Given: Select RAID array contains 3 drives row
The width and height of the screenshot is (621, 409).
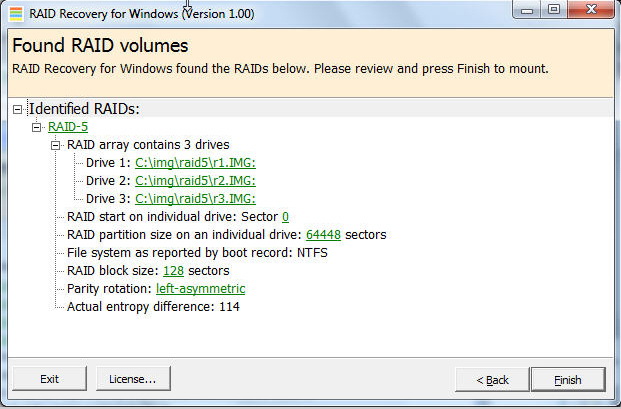Looking at the screenshot, I should 148,145.
